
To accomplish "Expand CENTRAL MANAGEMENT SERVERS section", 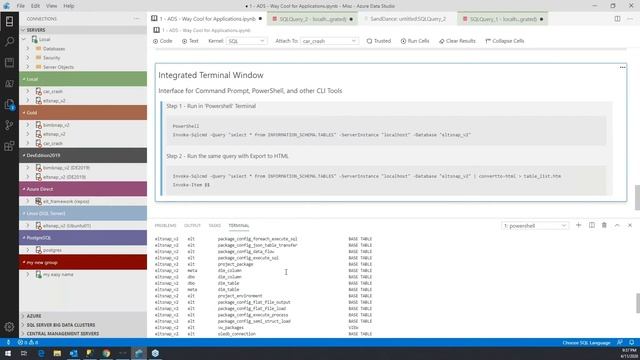I will click(x=84, y=333).
